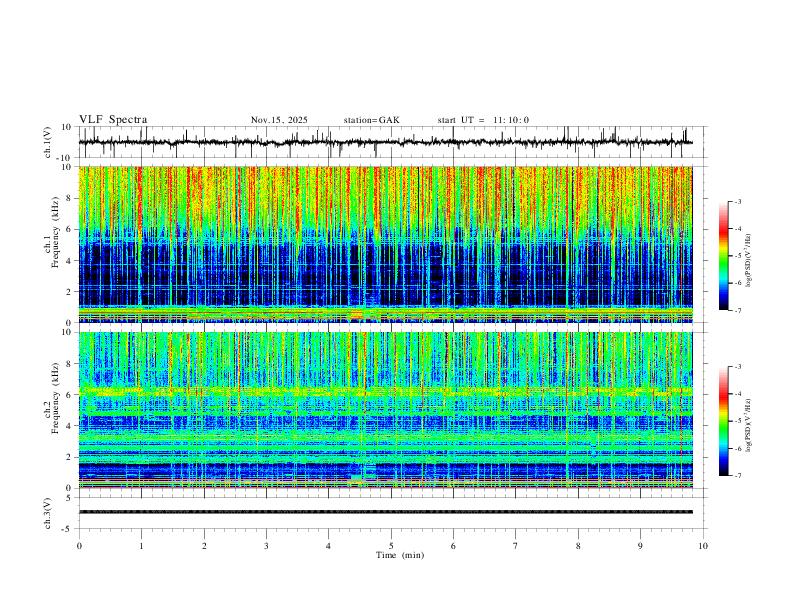Click time axis tick label "5"

tap(391, 546)
